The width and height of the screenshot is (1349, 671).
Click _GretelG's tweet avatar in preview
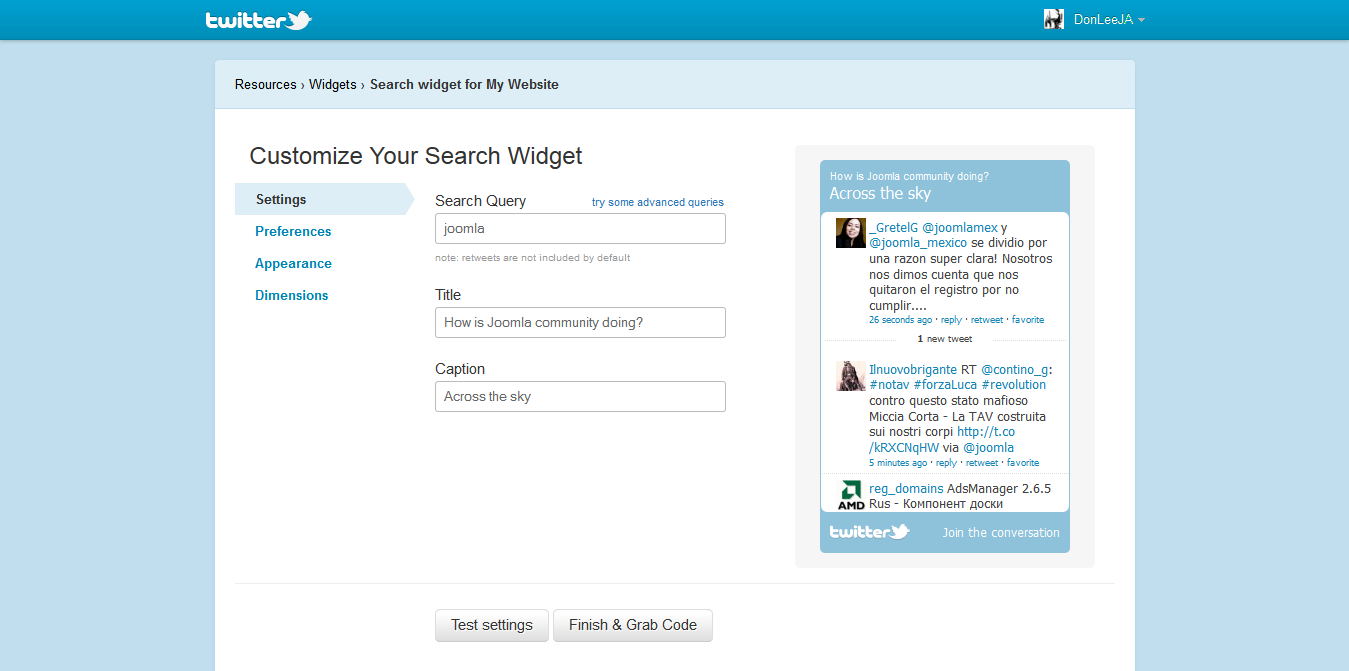click(851, 233)
